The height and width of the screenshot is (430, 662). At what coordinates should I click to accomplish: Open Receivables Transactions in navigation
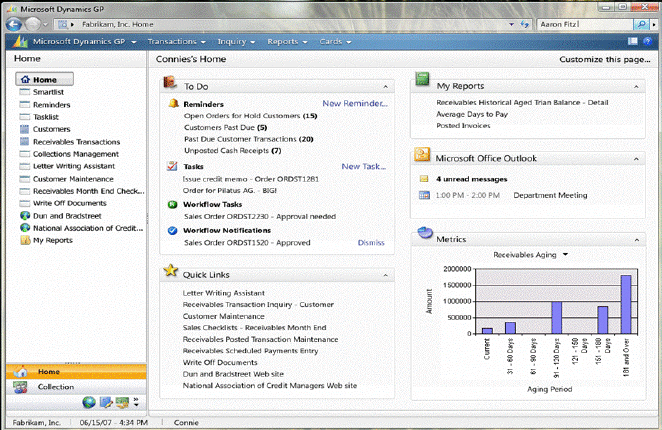tap(76, 142)
